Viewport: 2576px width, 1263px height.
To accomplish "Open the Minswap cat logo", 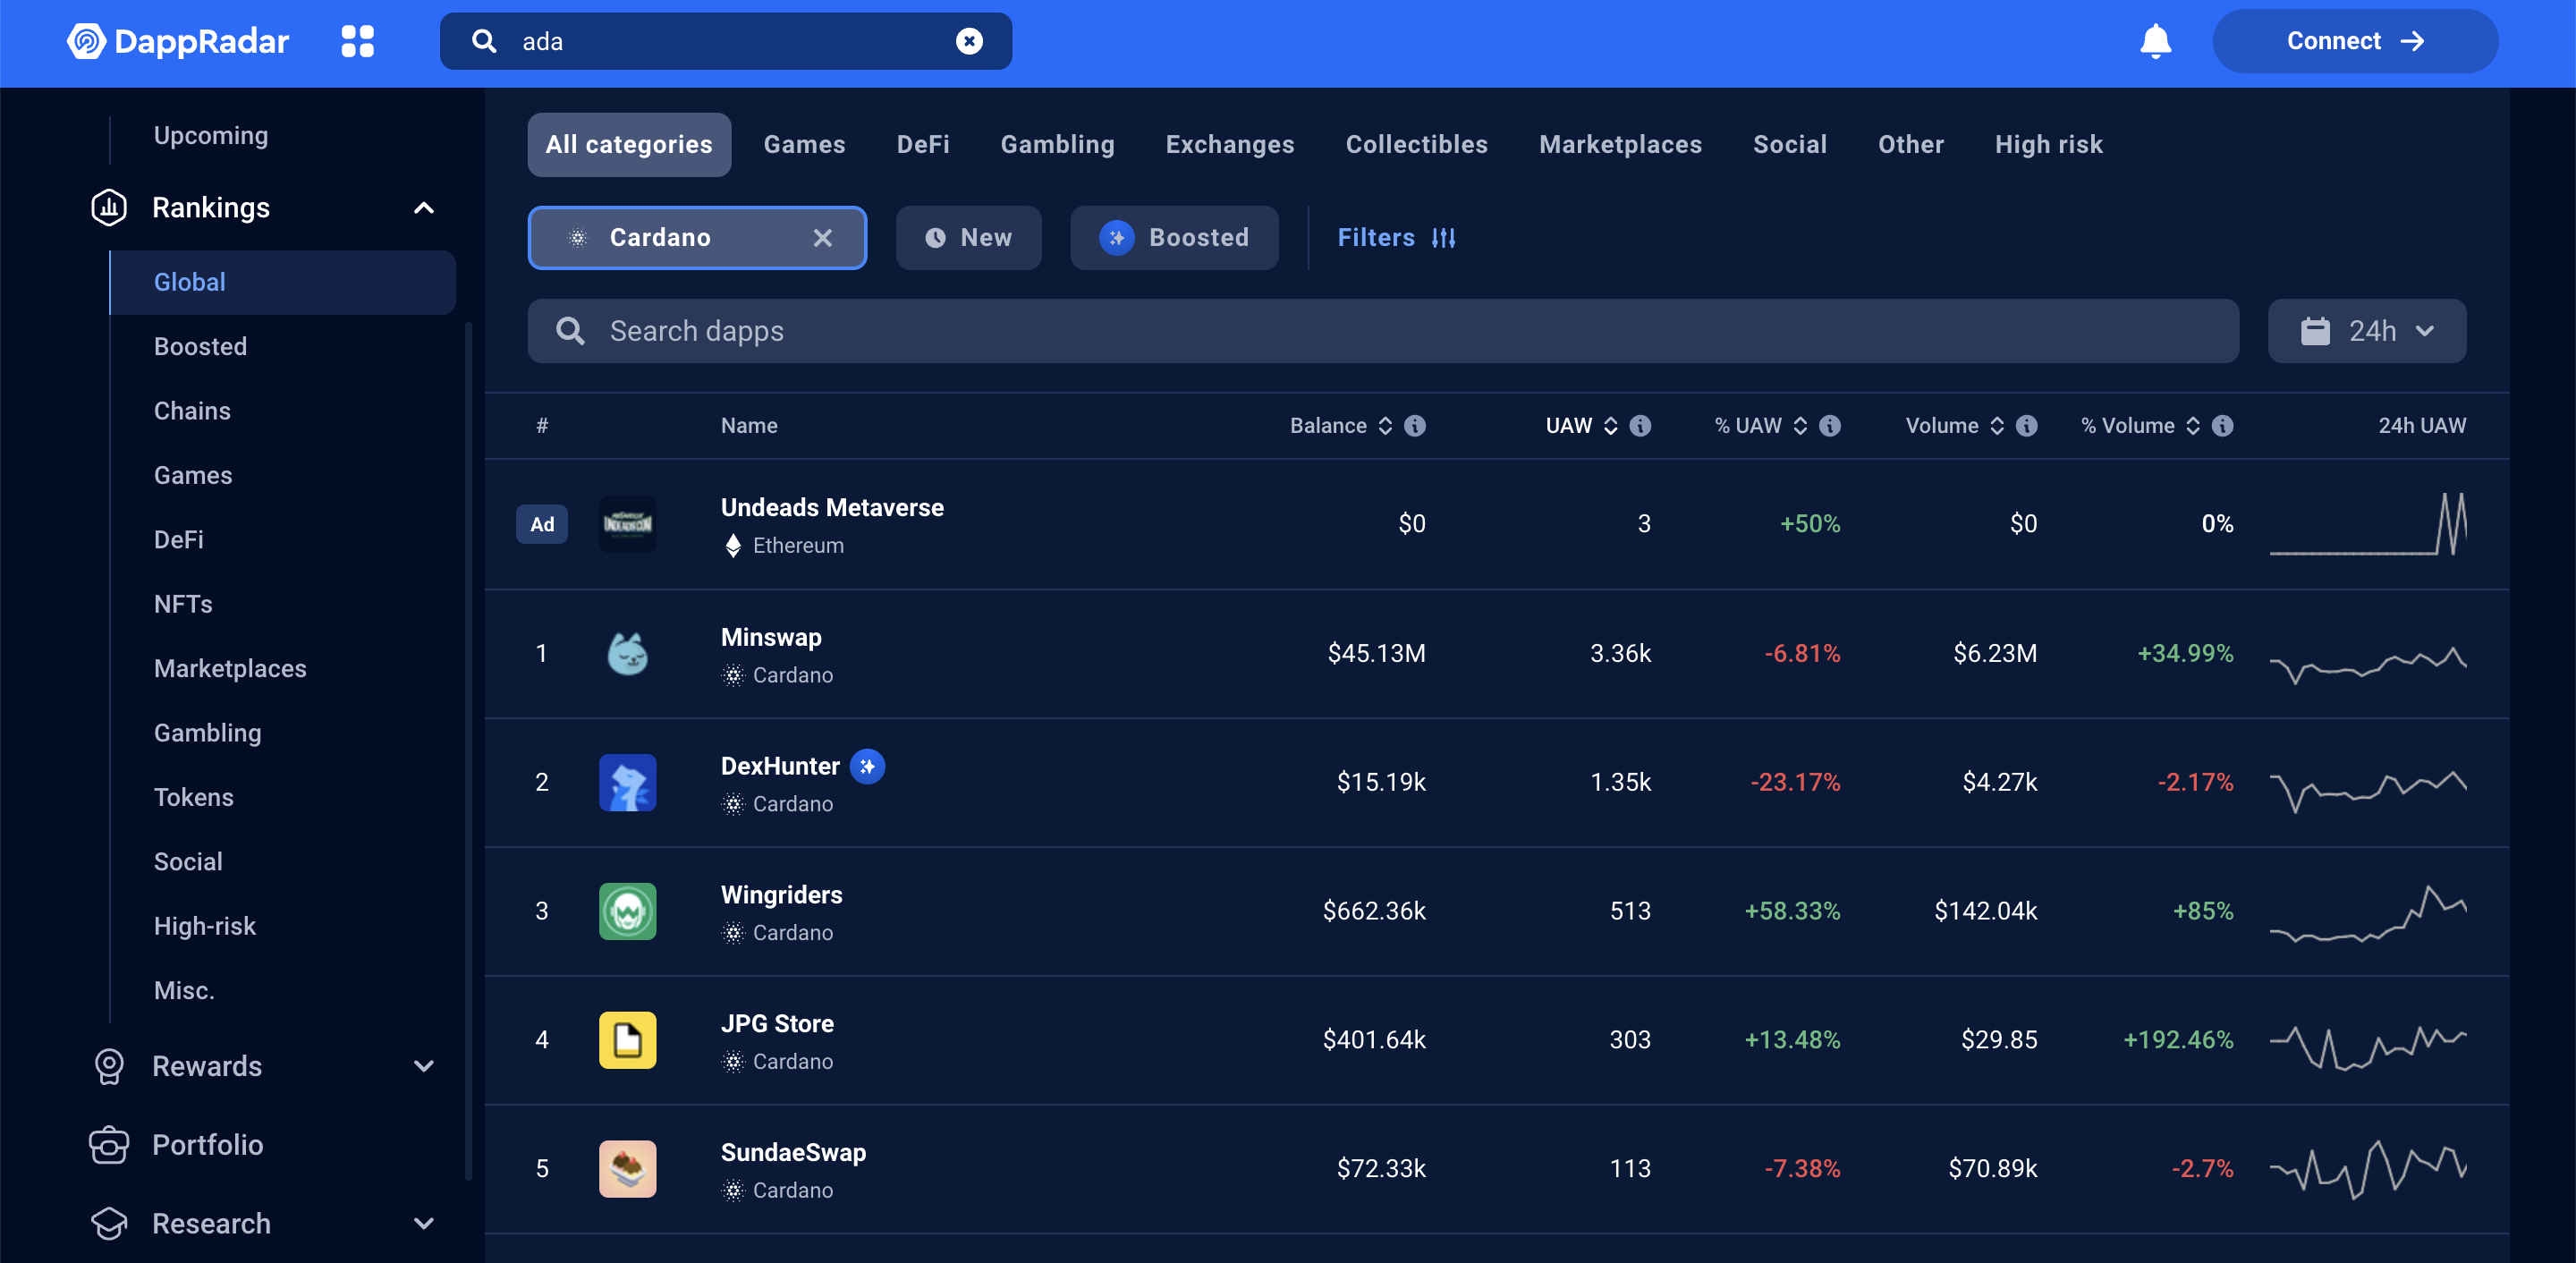I will pos(627,653).
